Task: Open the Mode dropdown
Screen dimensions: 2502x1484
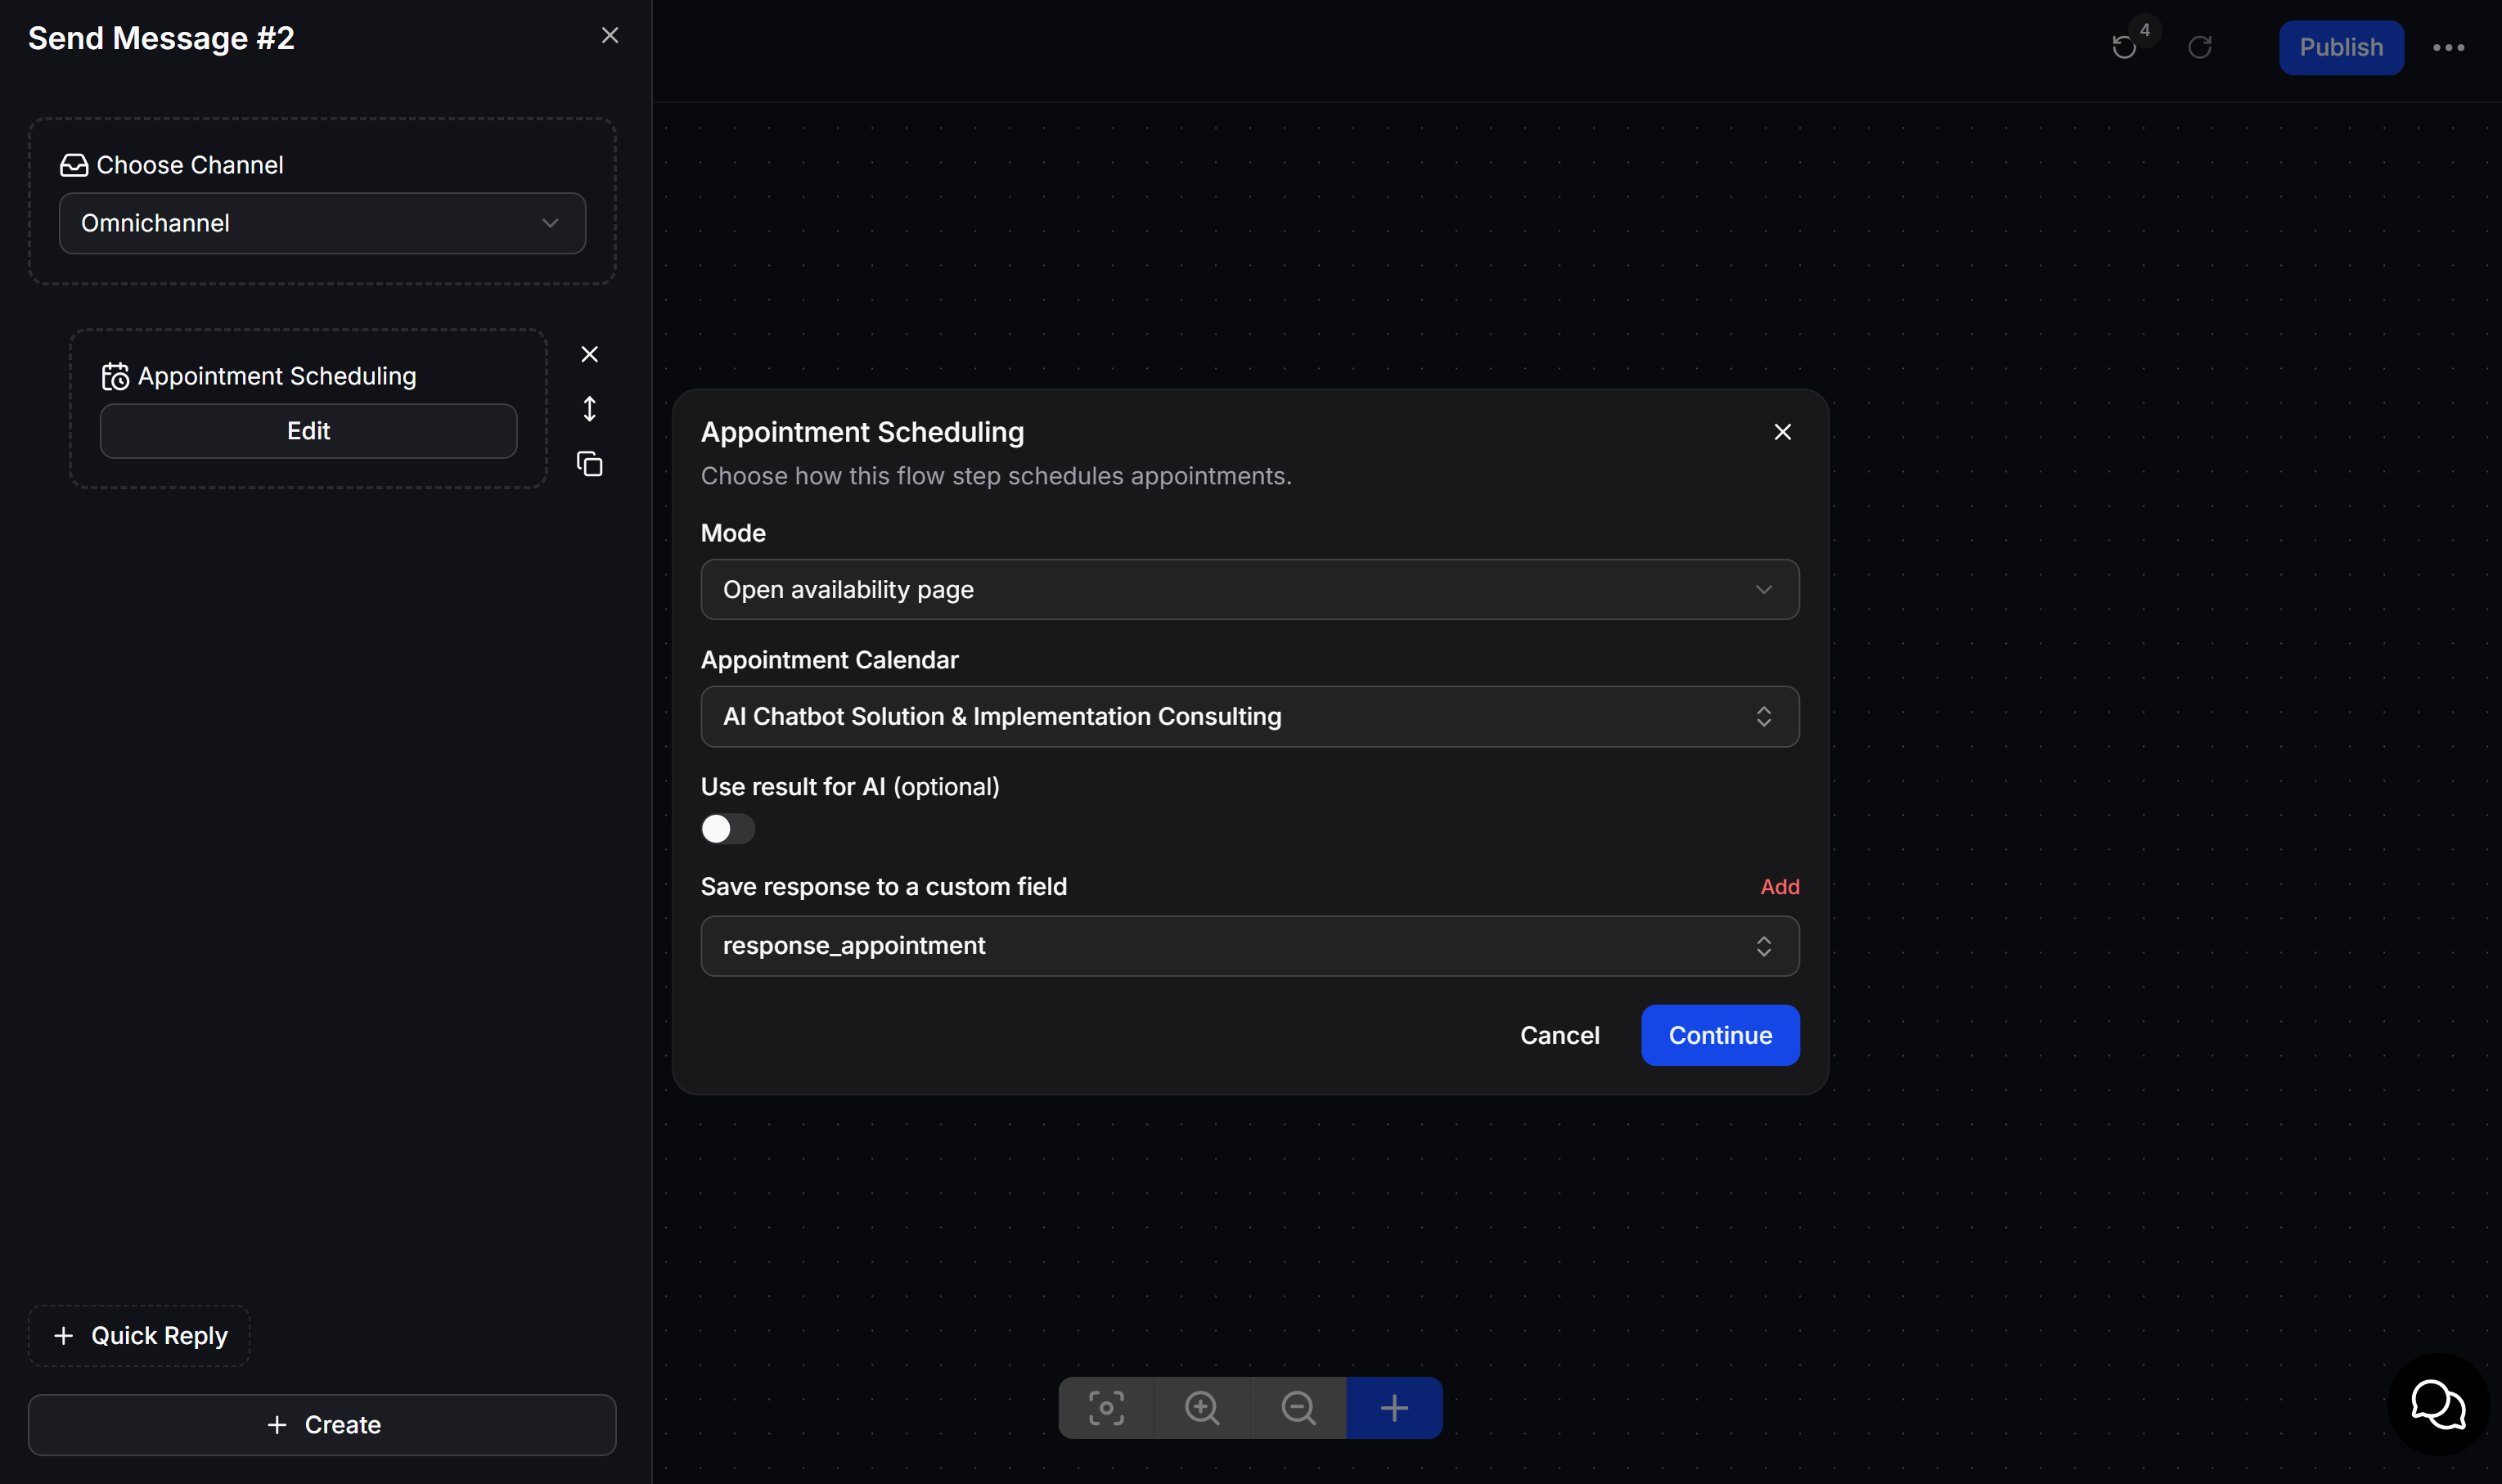Action: click(x=1250, y=590)
